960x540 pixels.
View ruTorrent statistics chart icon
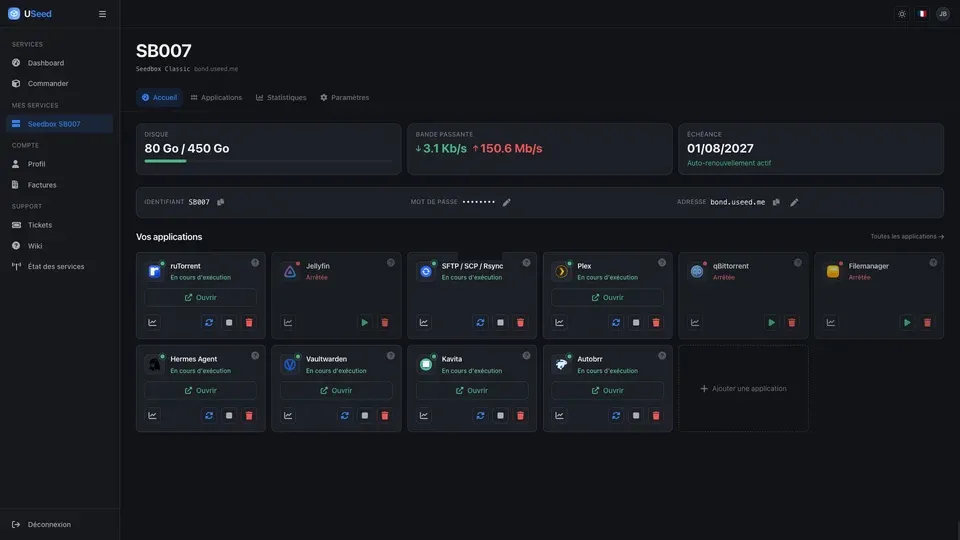click(x=152, y=323)
